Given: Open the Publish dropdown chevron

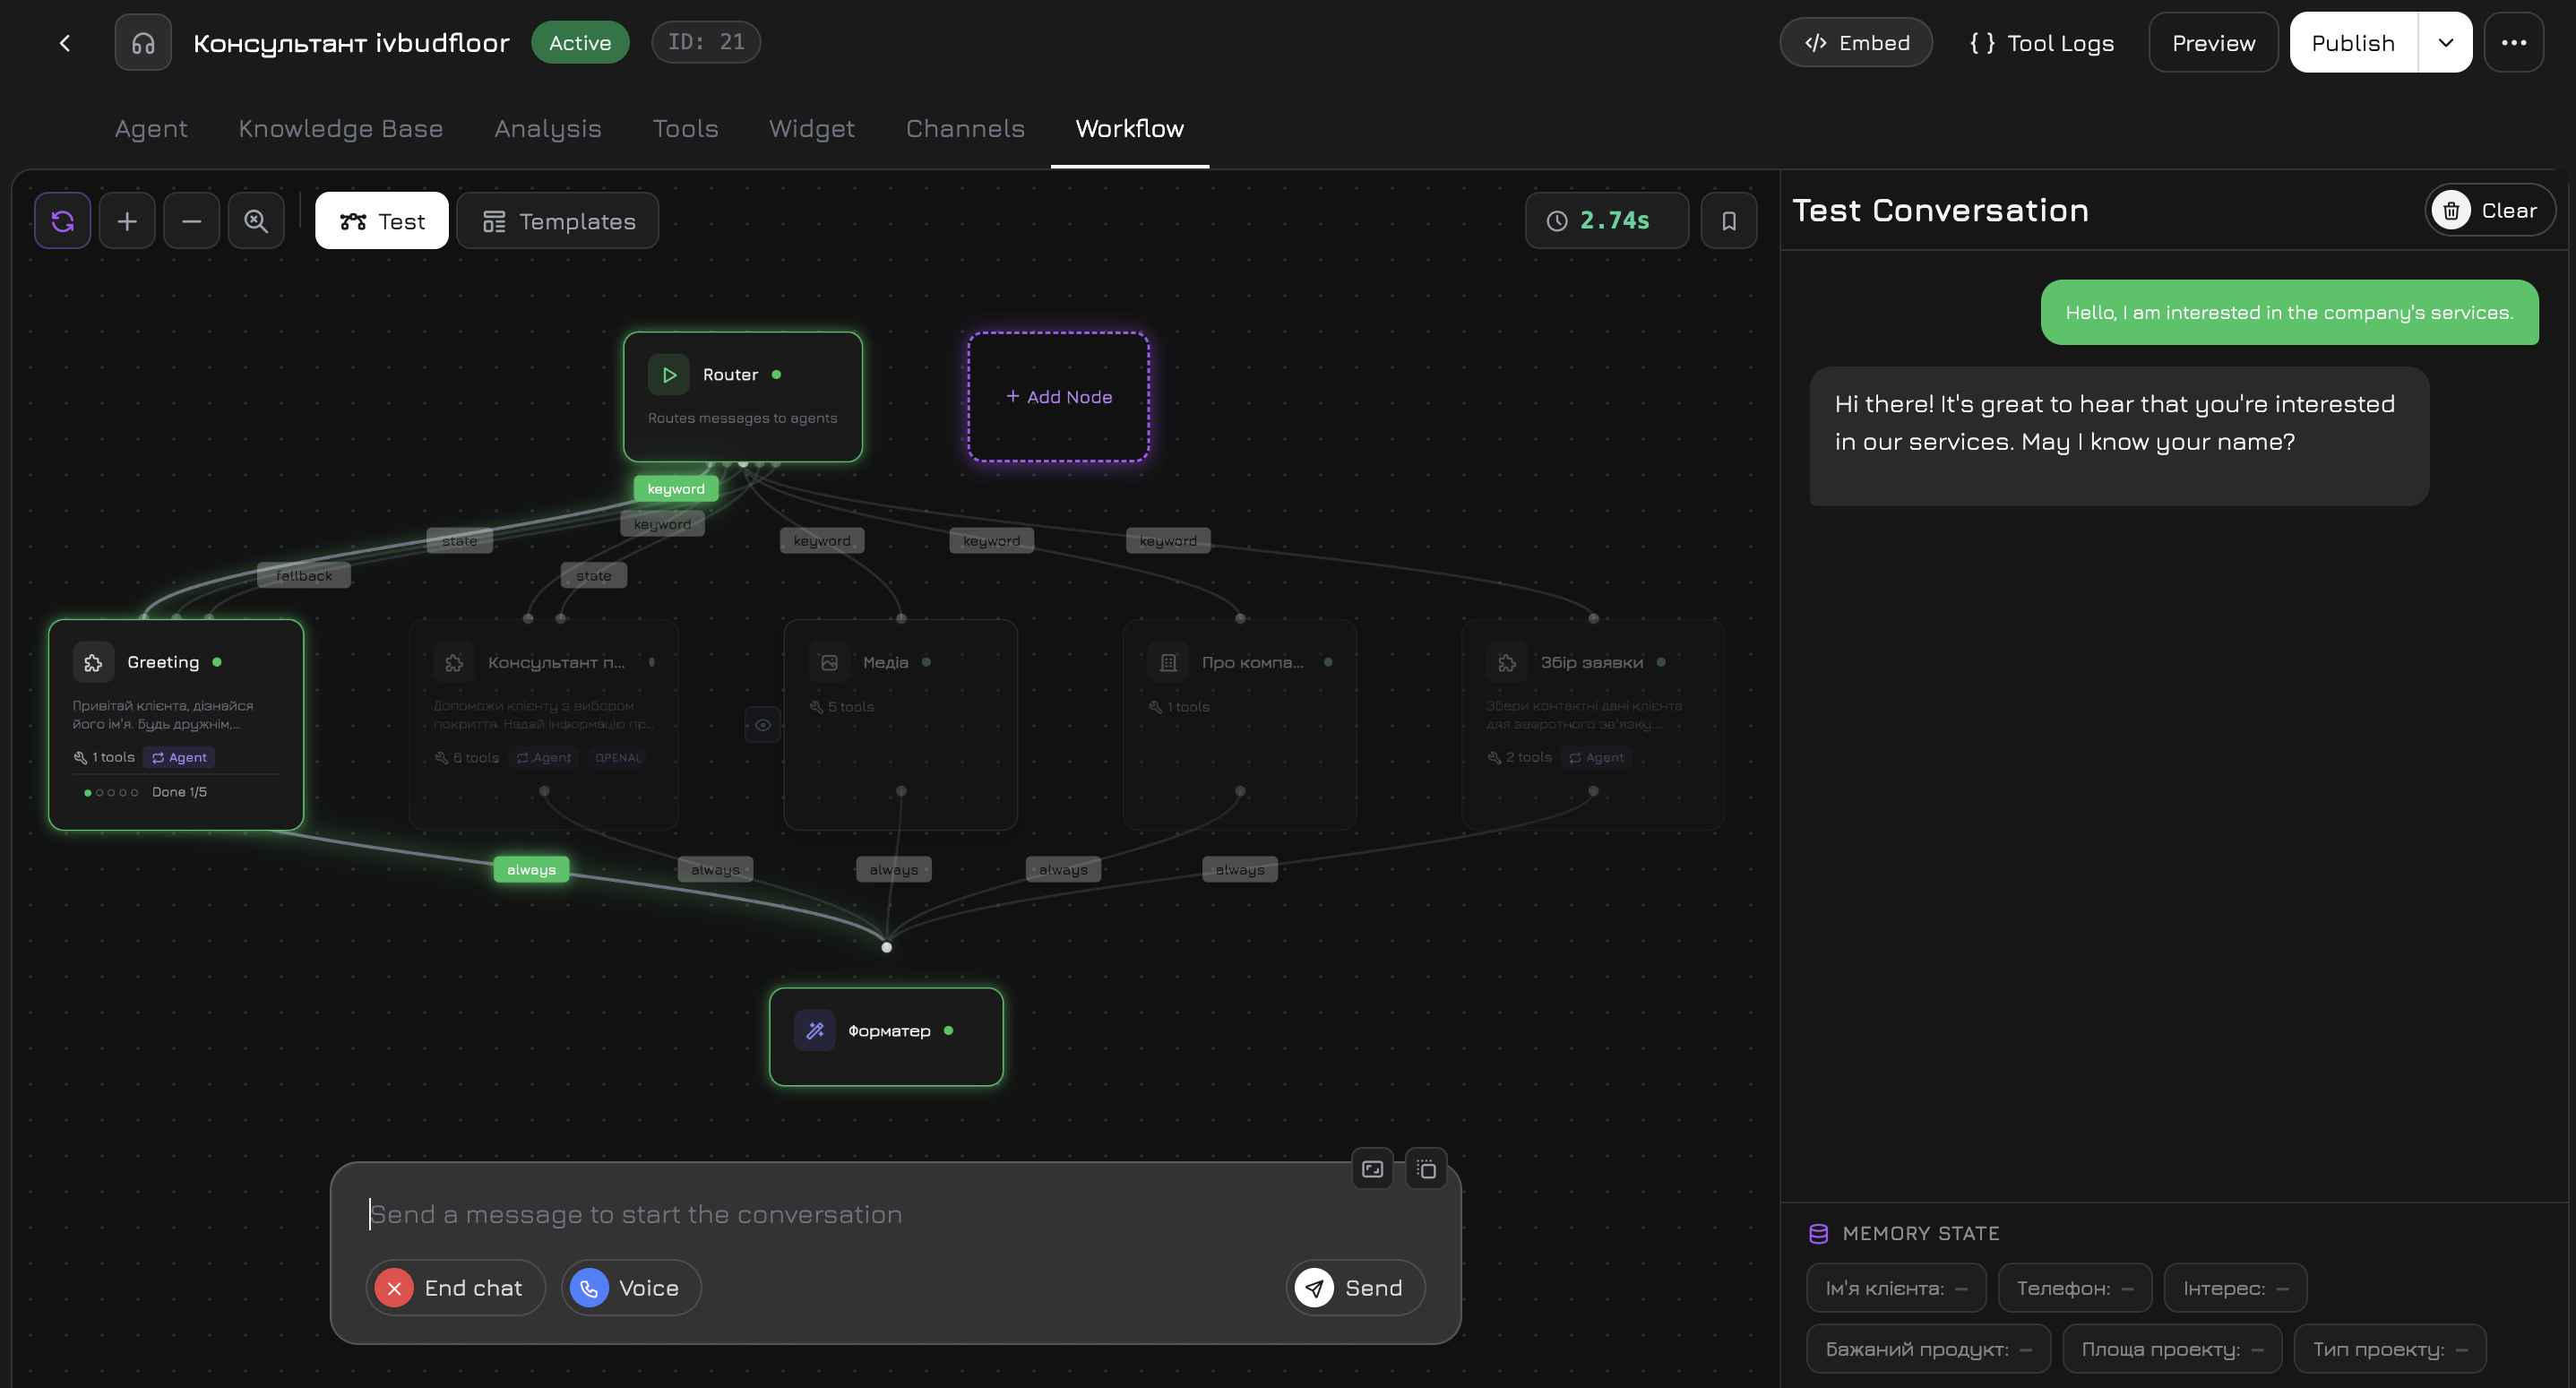Looking at the screenshot, I should 2446,42.
